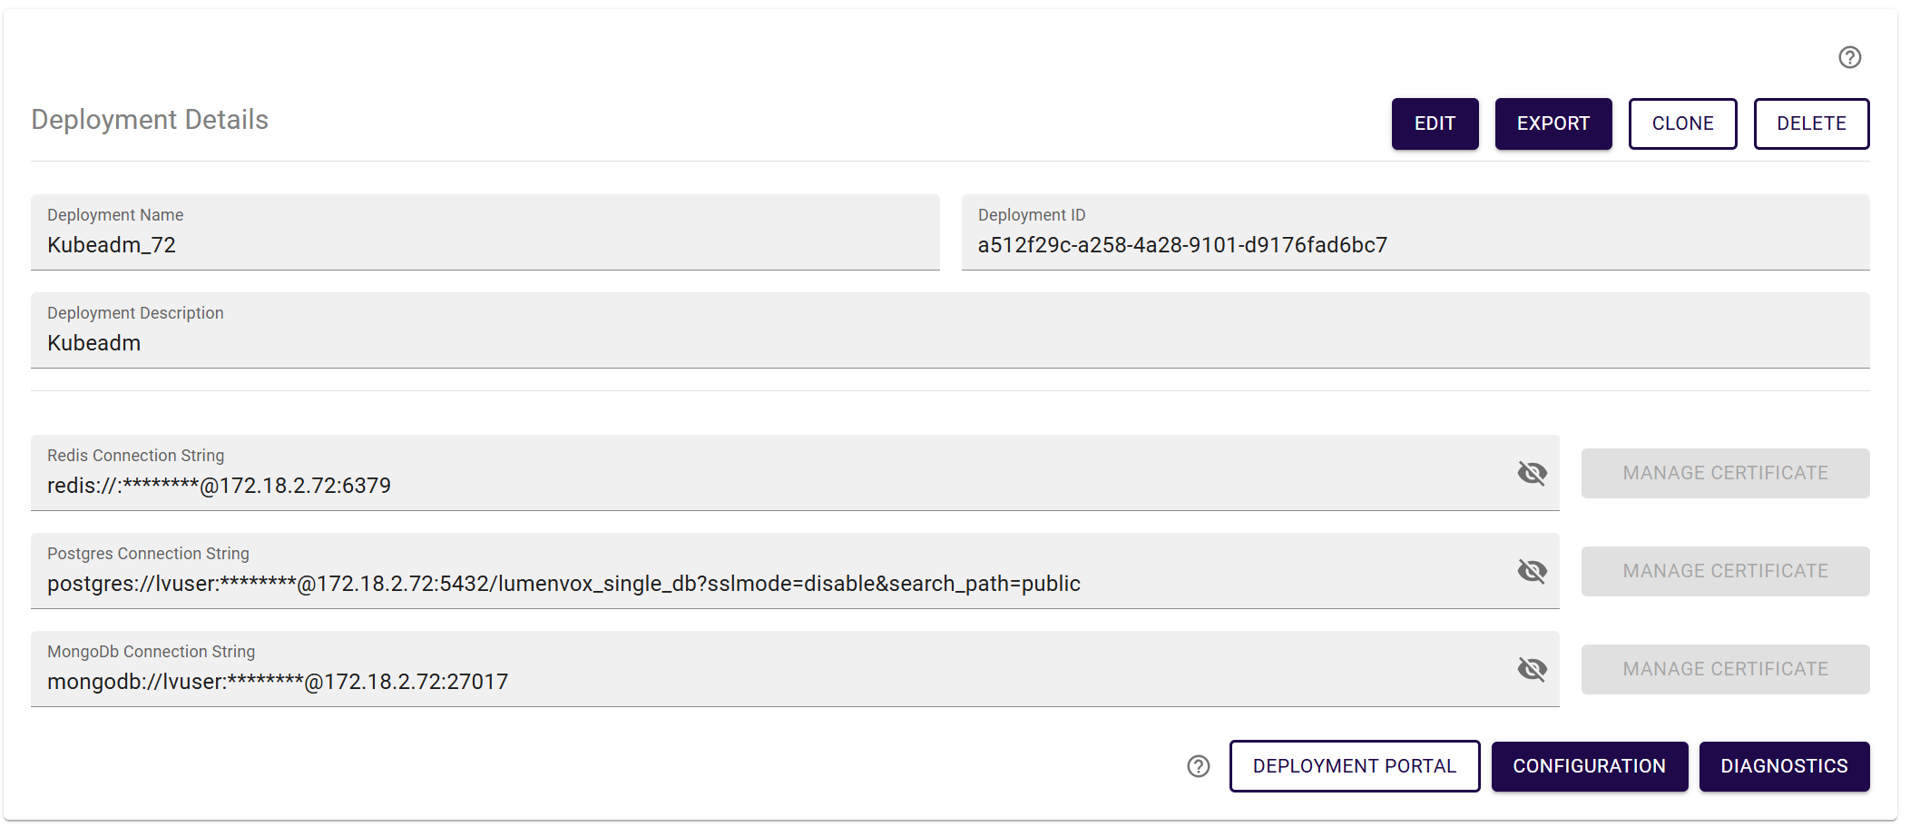
Task: Unhide the MongoDb connection string password
Action: (x=1531, y=669)
